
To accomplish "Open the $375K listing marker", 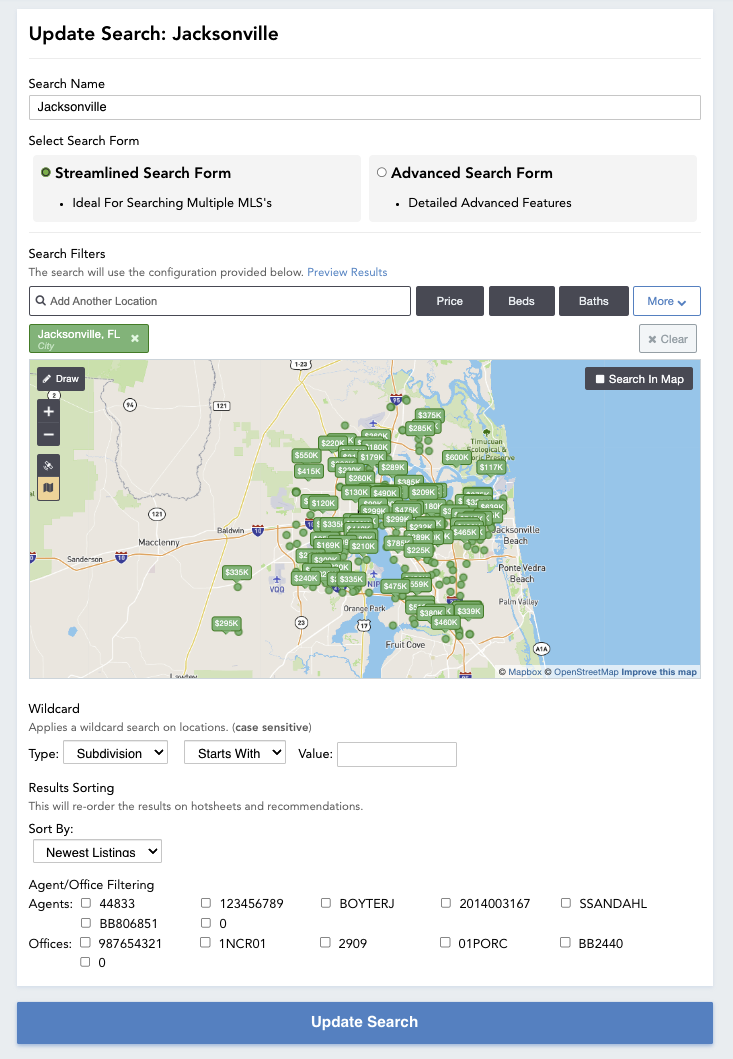I will tap(429, 415).
